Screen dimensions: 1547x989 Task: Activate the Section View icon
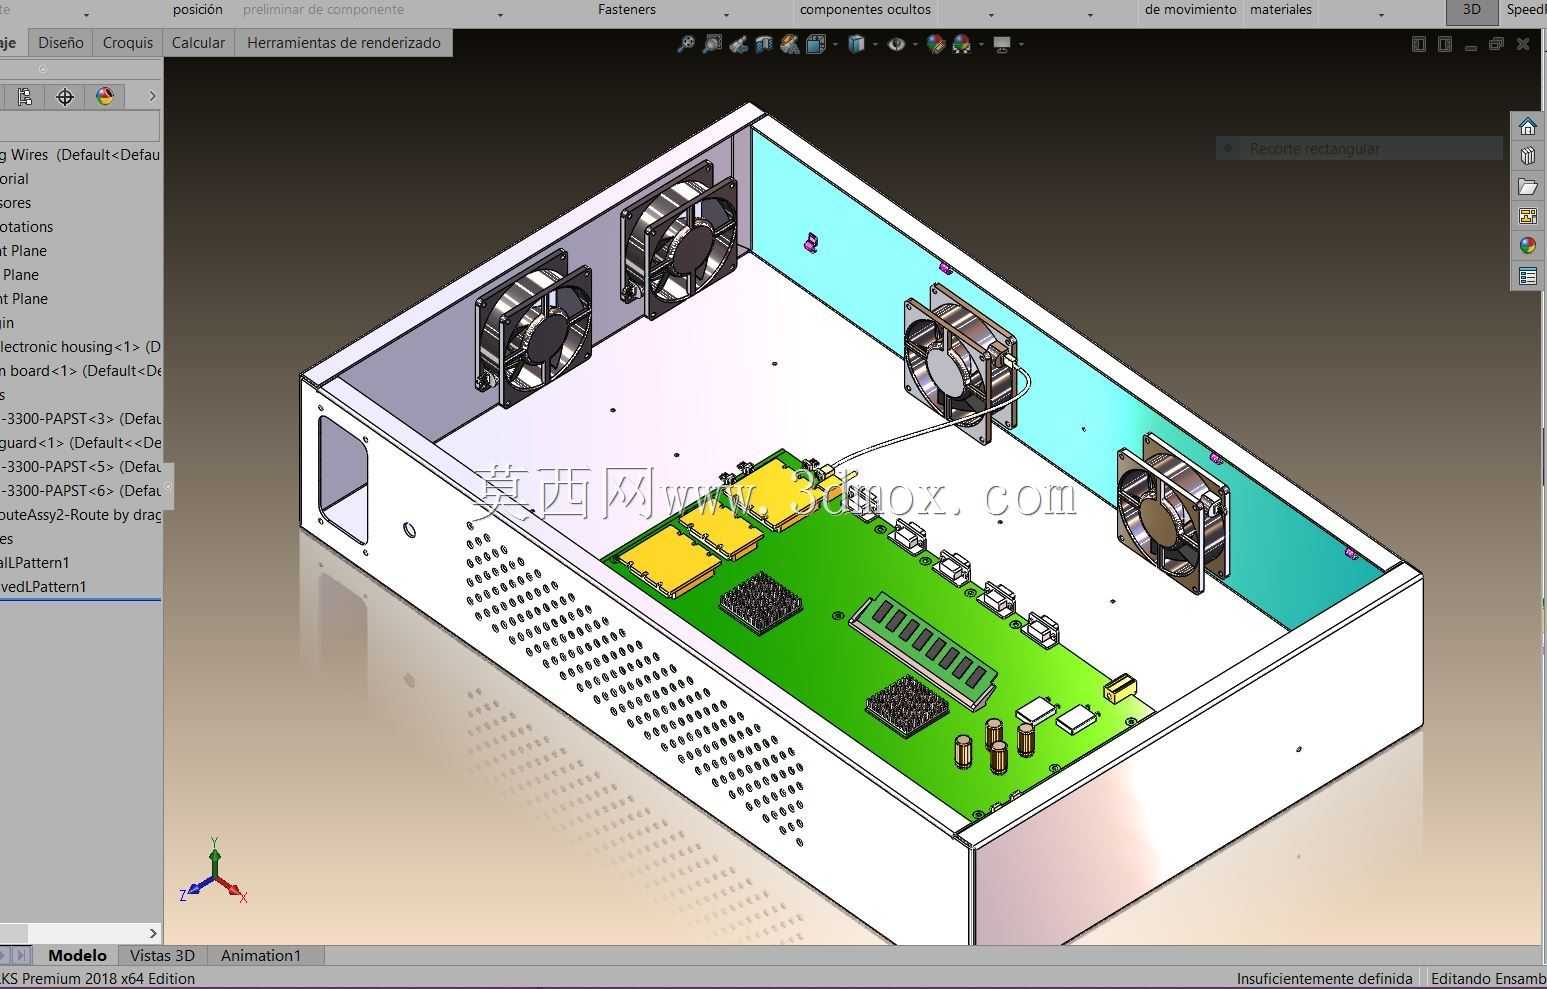[x=764, y=44]
